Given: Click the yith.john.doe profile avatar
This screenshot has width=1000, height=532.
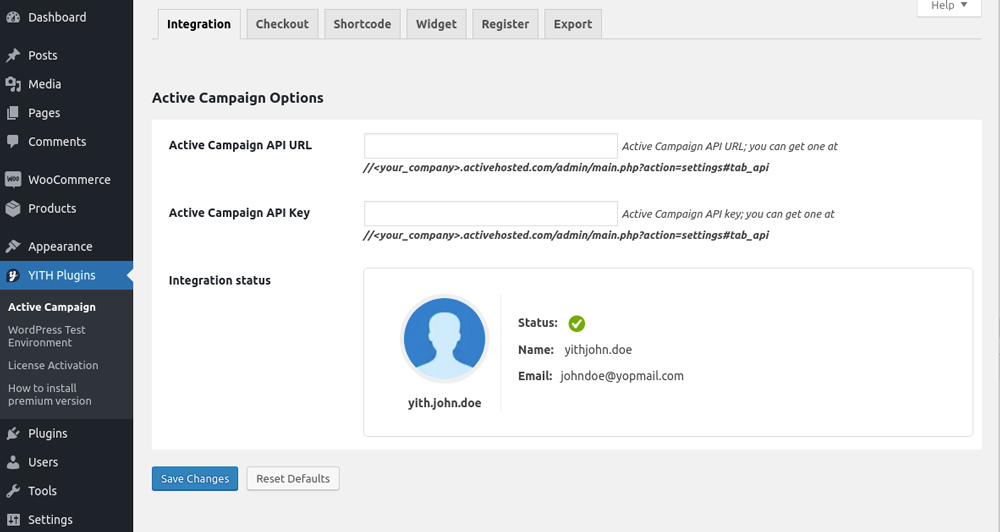Looking at the screenshot, I should point(444,339).
